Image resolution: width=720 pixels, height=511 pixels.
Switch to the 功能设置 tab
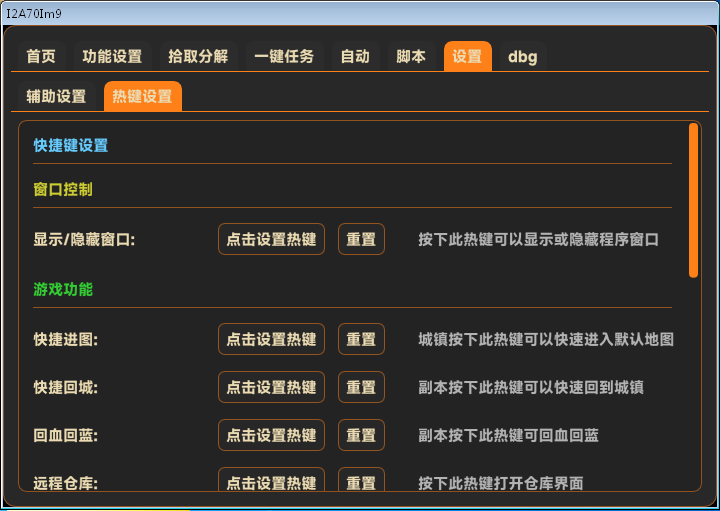[112, 57]
